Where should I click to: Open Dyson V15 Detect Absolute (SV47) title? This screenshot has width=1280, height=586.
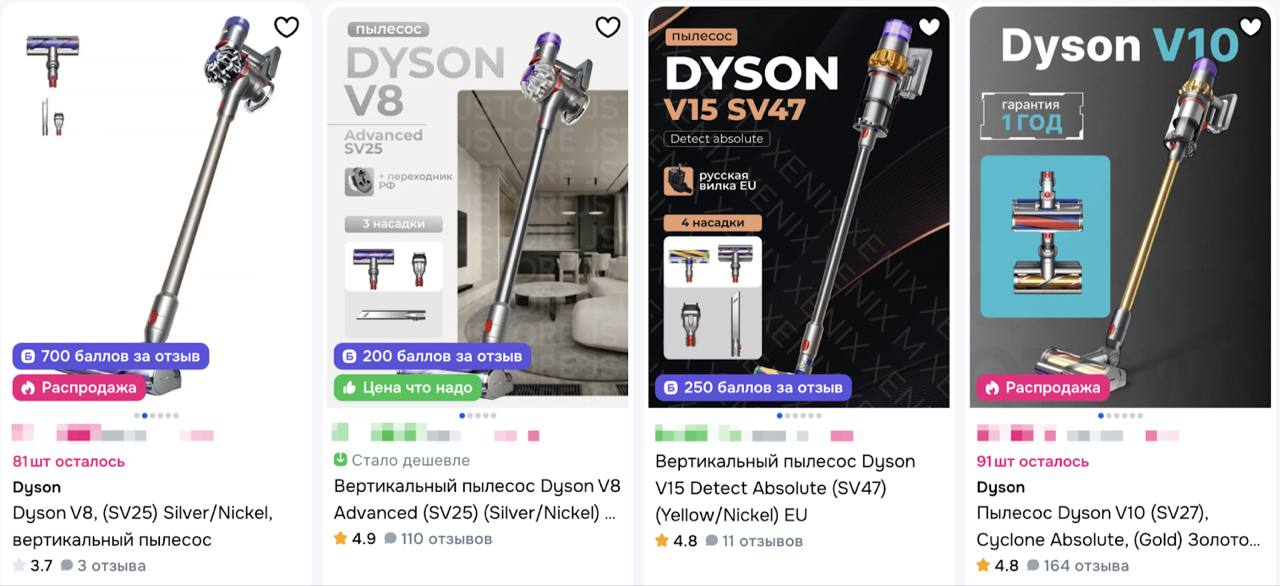(x=785, y=488)
